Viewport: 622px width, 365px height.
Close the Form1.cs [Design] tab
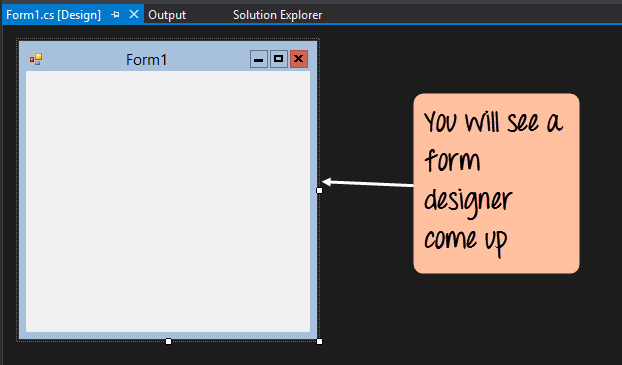click(134, 15)
